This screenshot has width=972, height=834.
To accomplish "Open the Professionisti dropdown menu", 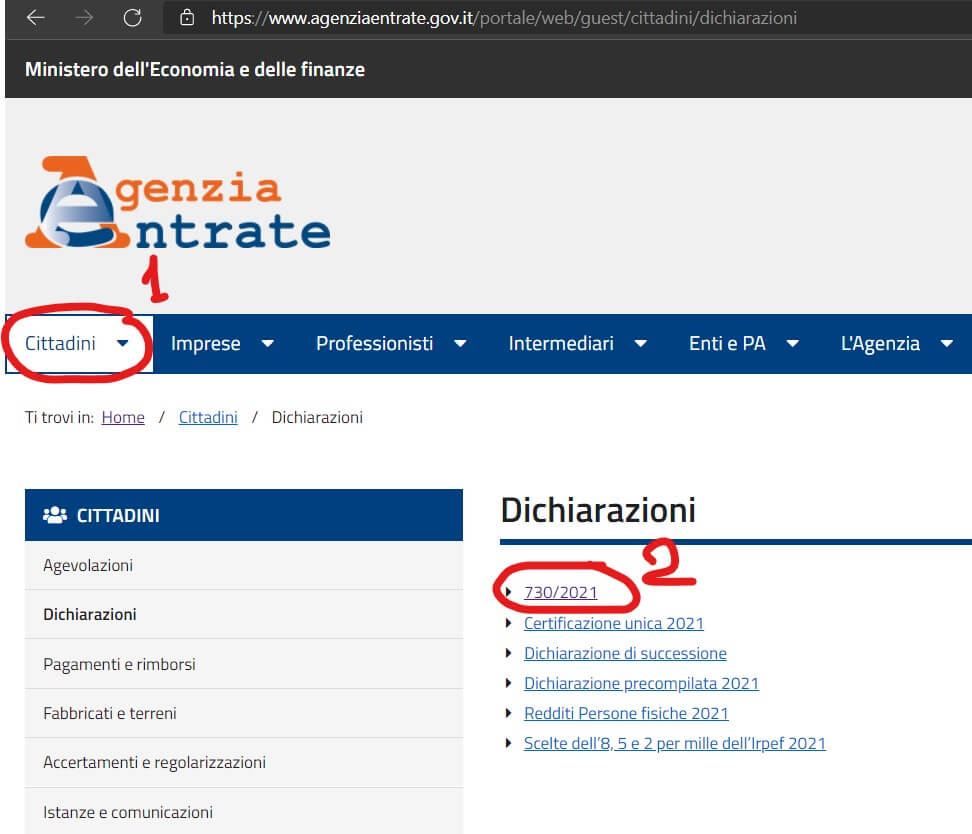I will (391, 343).
